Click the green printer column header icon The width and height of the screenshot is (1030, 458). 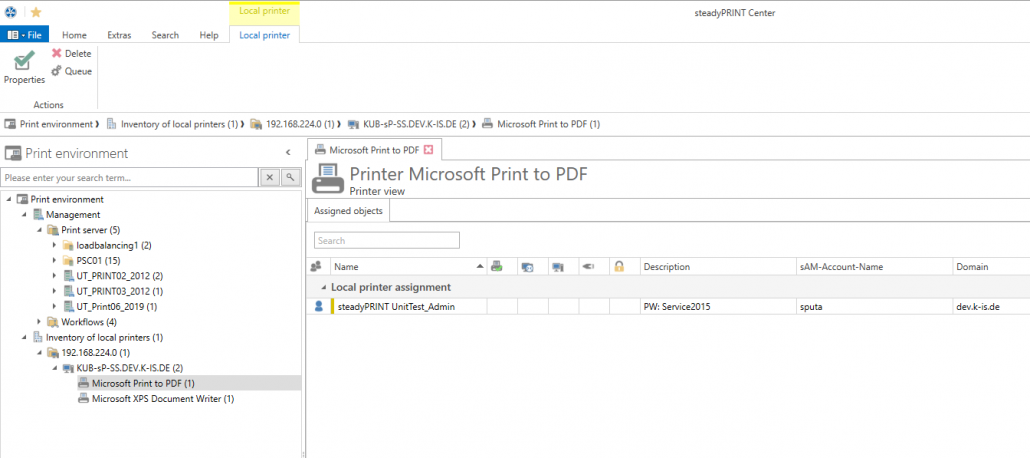point(497,267)
